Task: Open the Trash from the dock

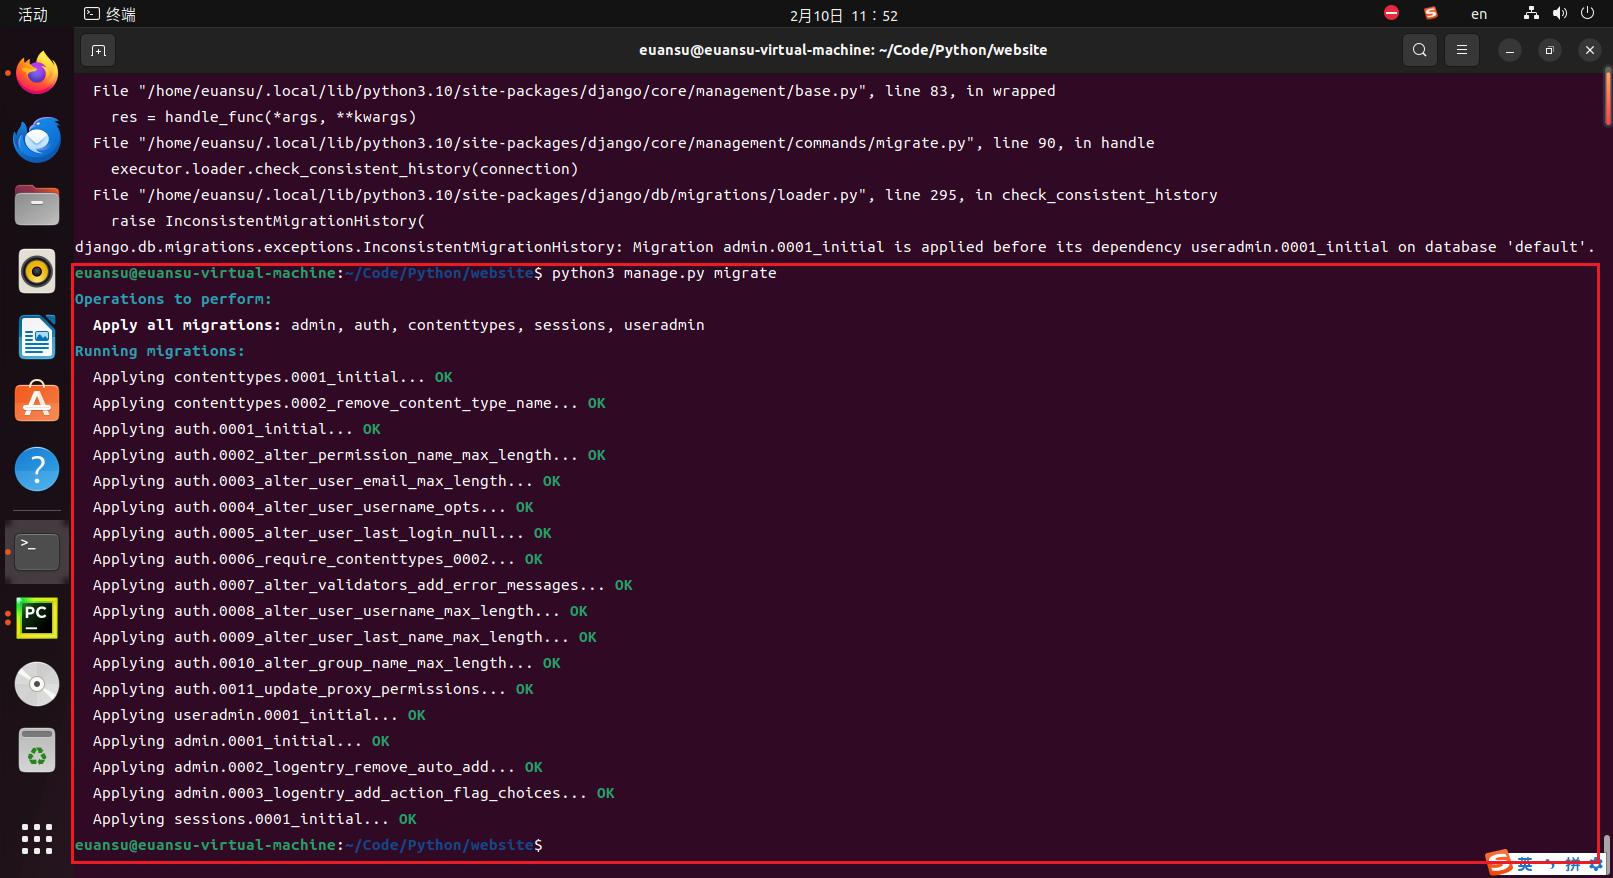Action: click(x=37, y=750)
